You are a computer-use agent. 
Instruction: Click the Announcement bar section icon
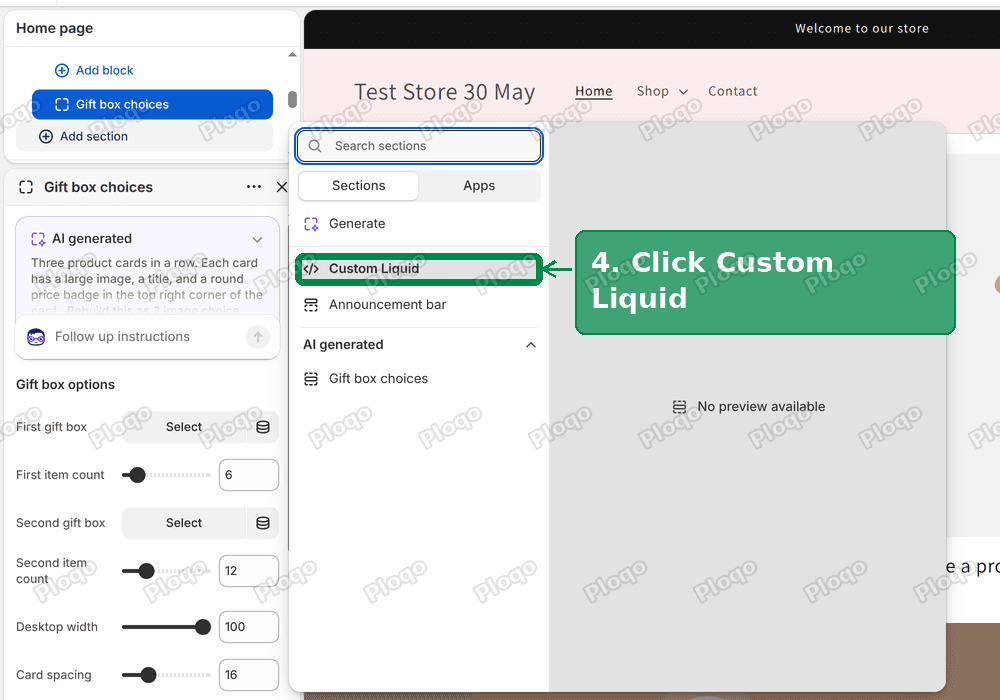(x=311, y=305)
